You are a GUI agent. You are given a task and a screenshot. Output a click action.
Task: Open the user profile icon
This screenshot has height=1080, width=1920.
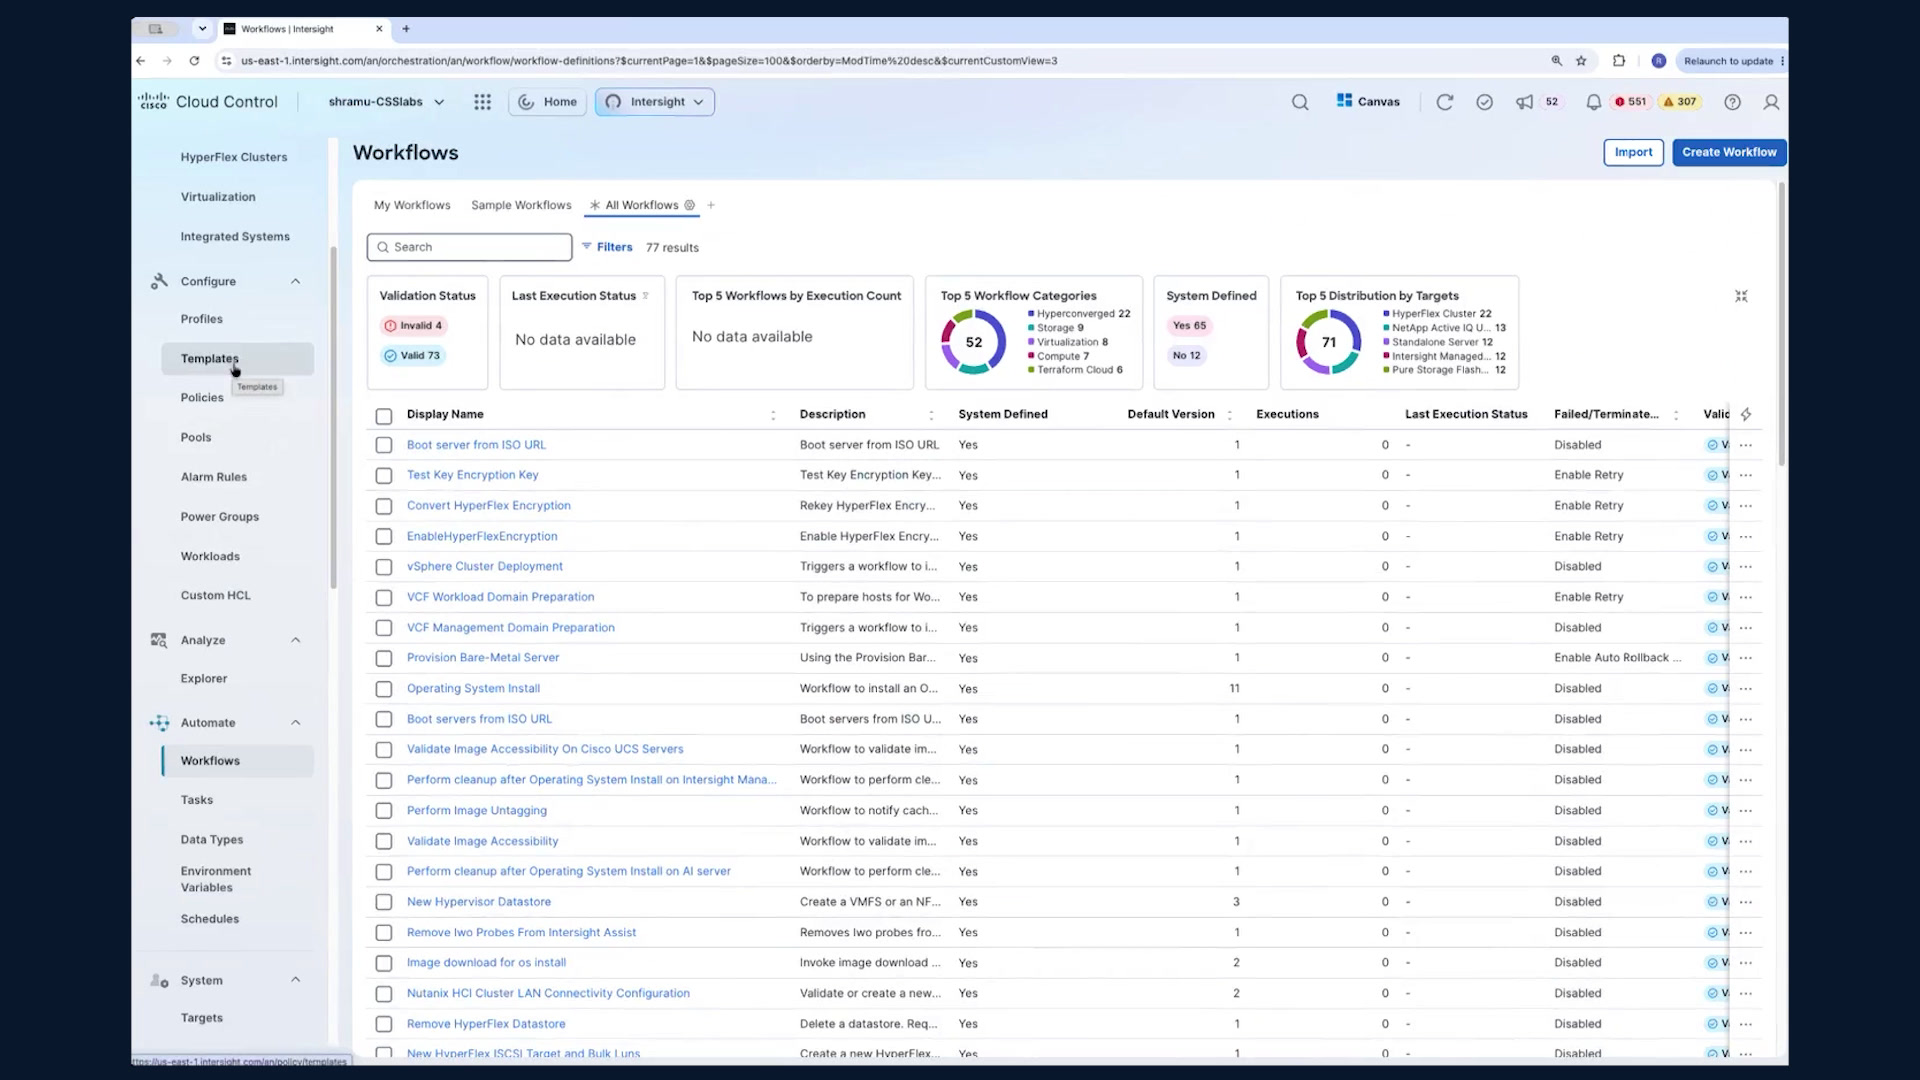1770,102
